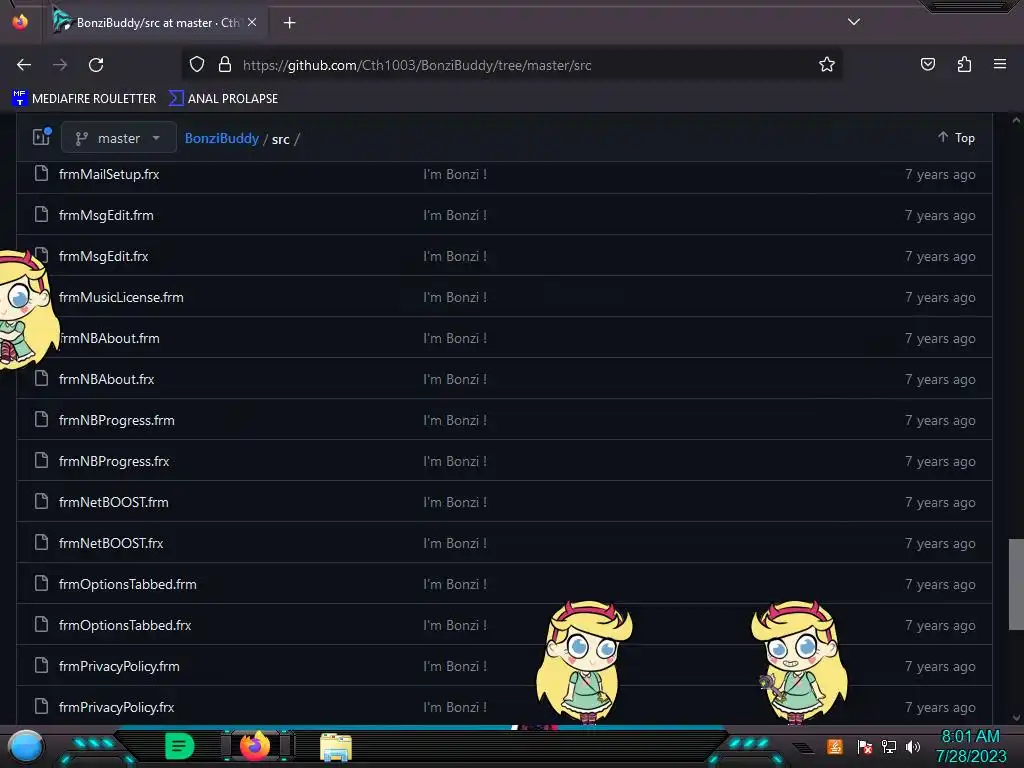
Task: Open file frmNetBOOST.frx
Action: (111, 543)
